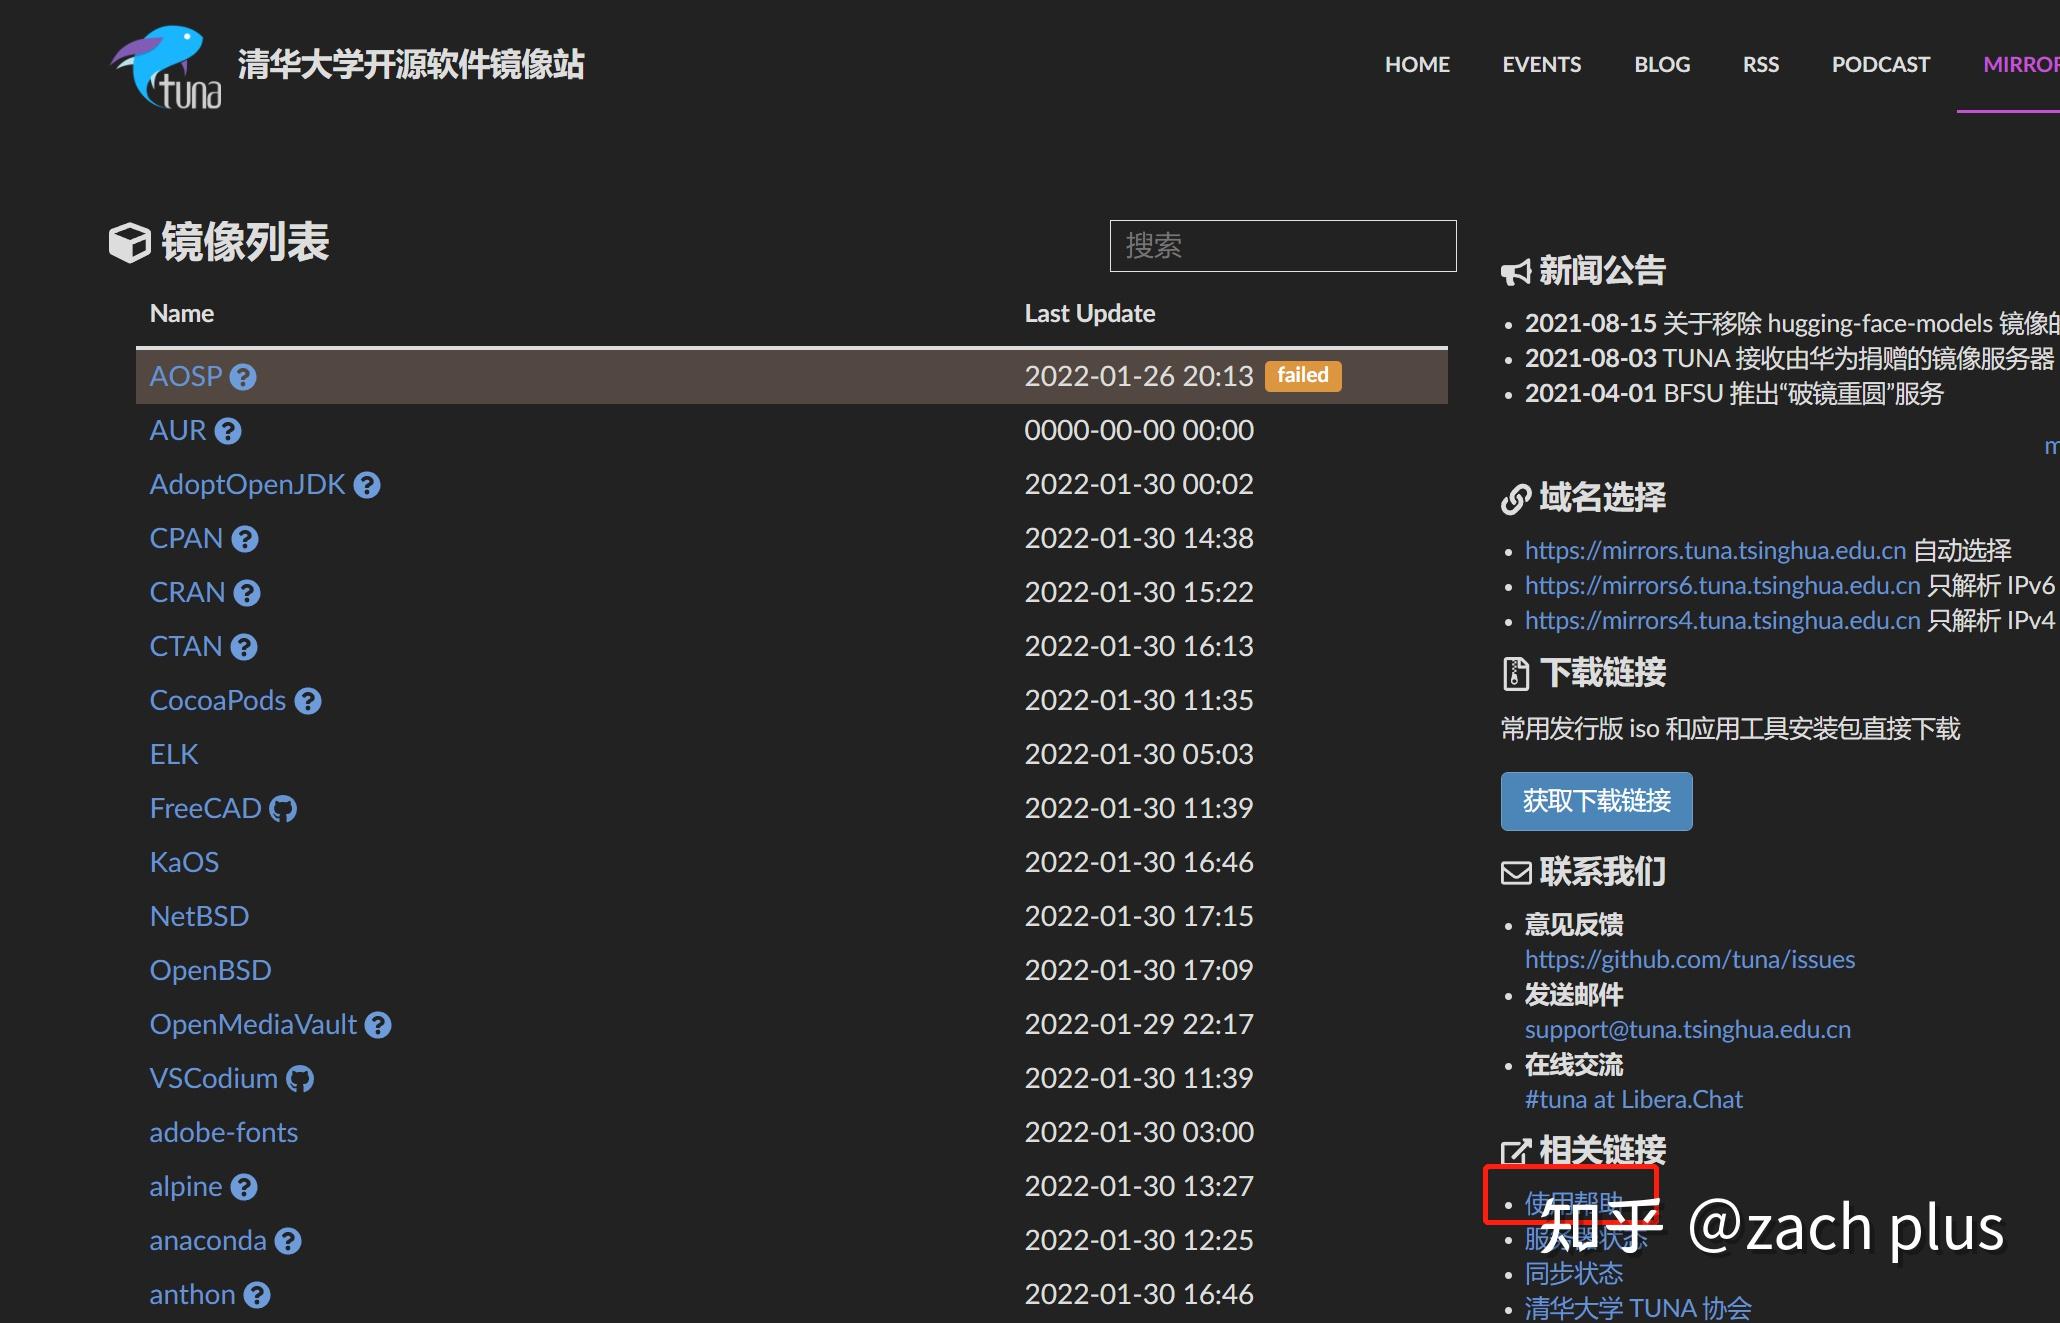Click the CocoaPods help question-mark icon
The width and height of the screenshot is (2060, 1323).
[x=308, y=701]
